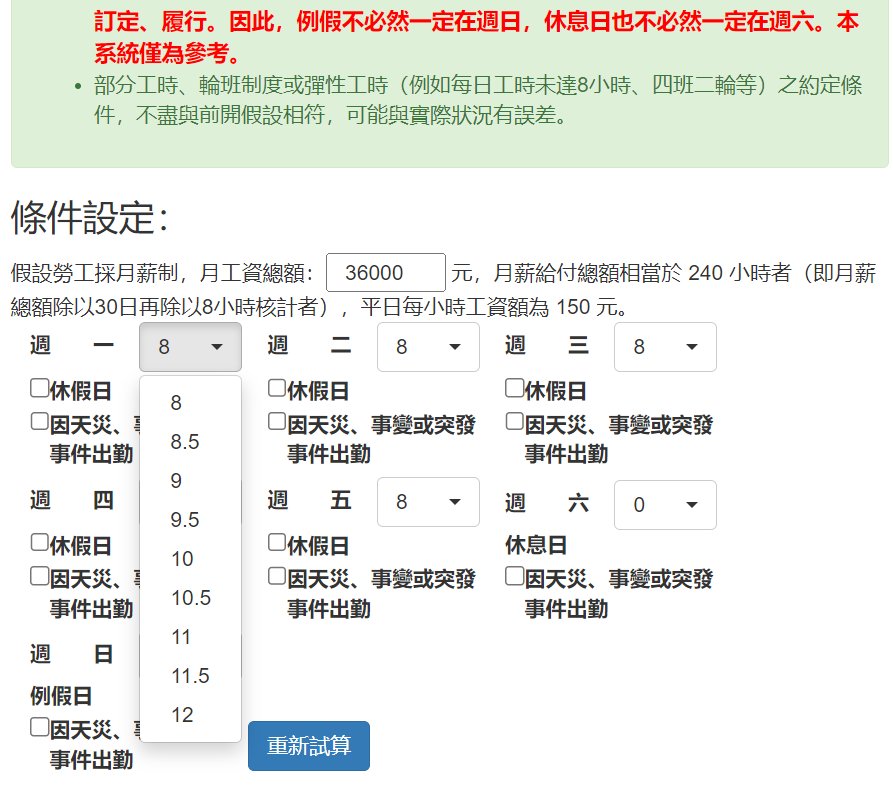Select 11 hours option

pos(190,637)
